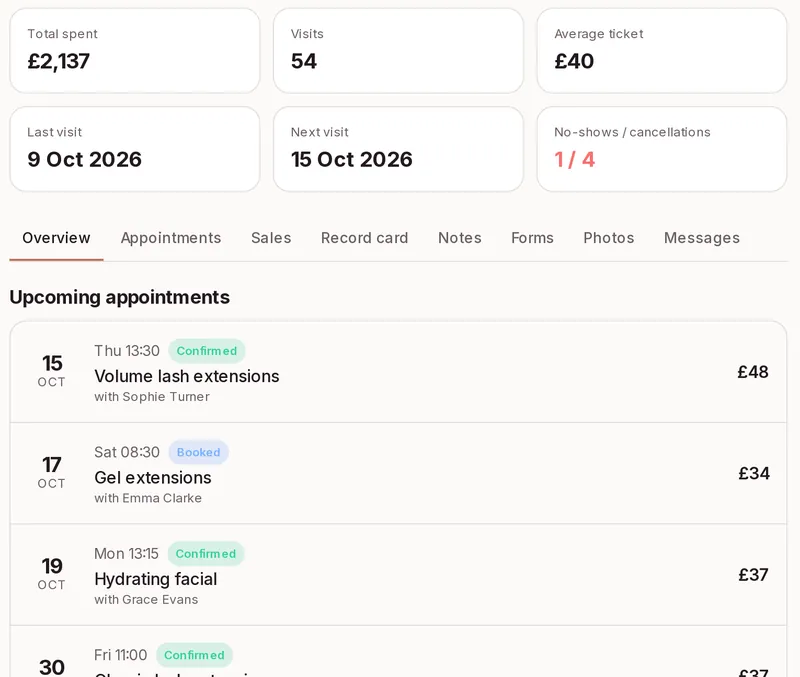800x677 pixels.
Task: Click the Mon 13:15 time label
Action: click(x=127, y=554)
